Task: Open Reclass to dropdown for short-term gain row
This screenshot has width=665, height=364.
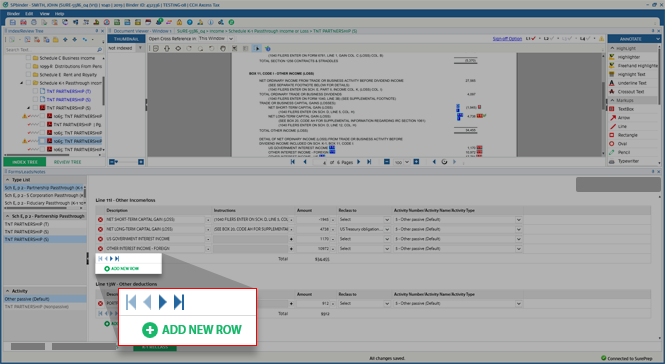Action: (387, 220)
